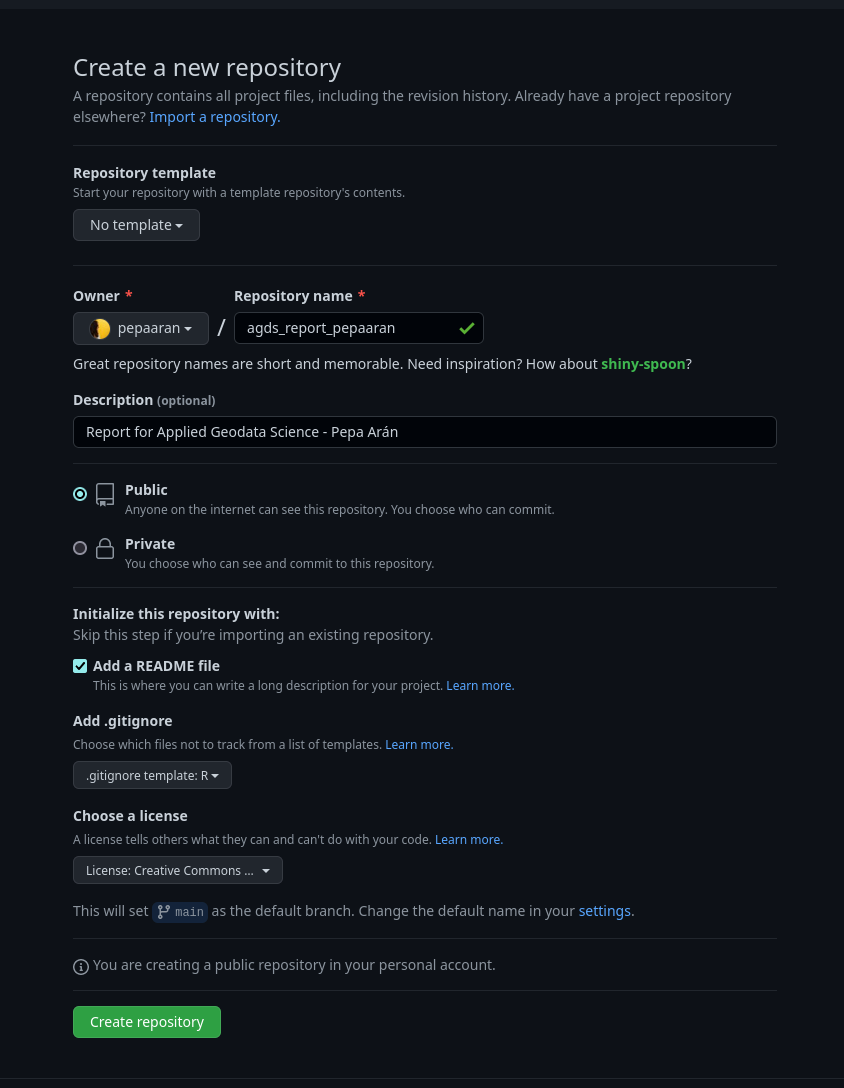This screenshot has height=1088, width=844.
Task: Click the Description text field
Action: point(425,431)
